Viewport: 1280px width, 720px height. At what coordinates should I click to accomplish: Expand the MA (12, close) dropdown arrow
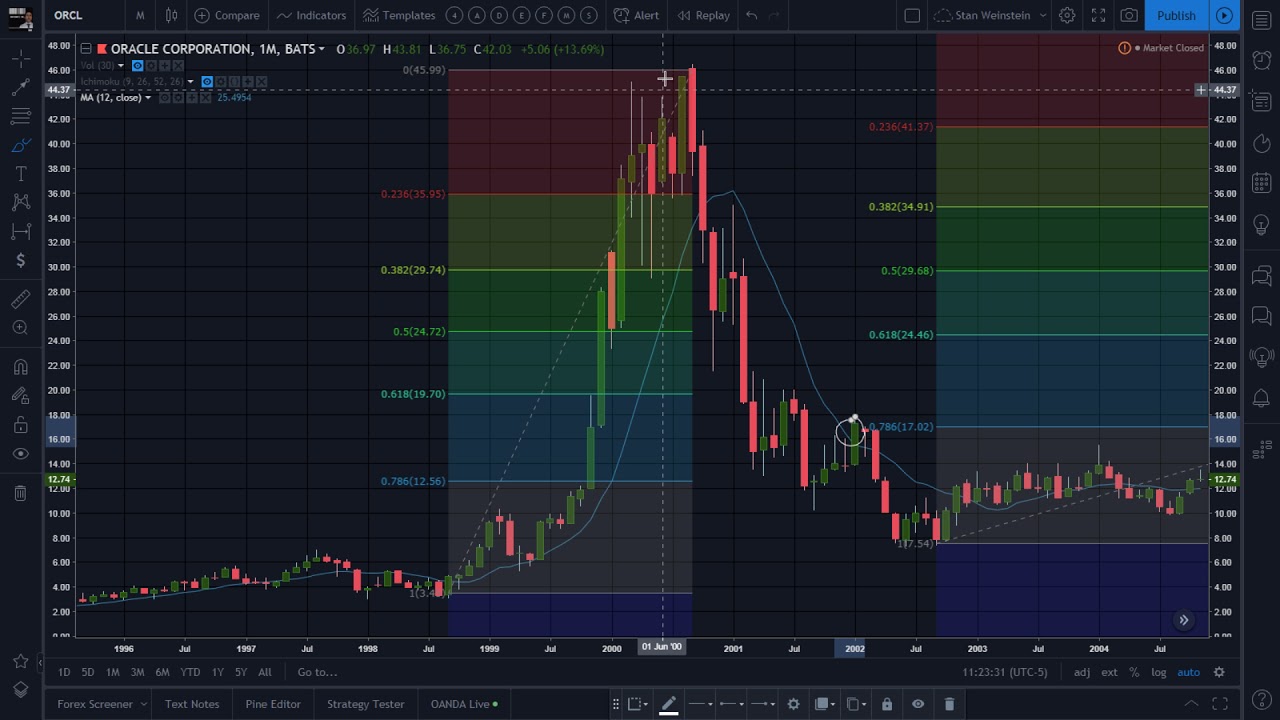pos(148,97)
